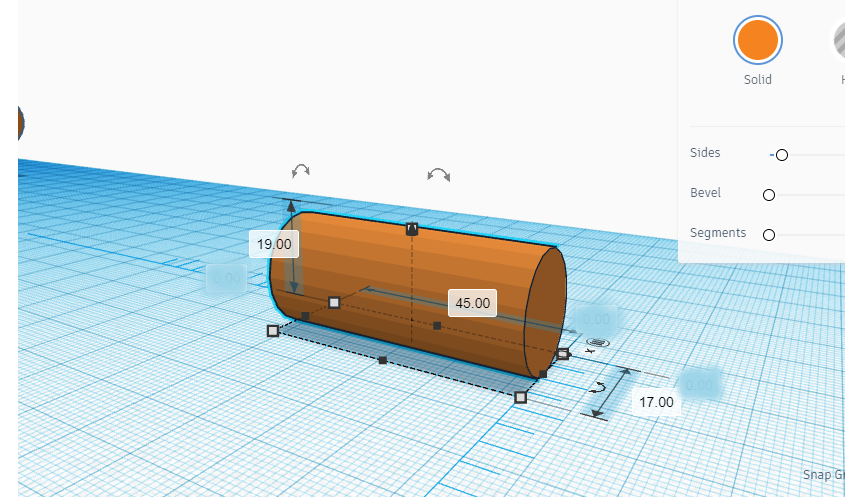Edit the 45.00 length dimension field

[x=472, y=303]
